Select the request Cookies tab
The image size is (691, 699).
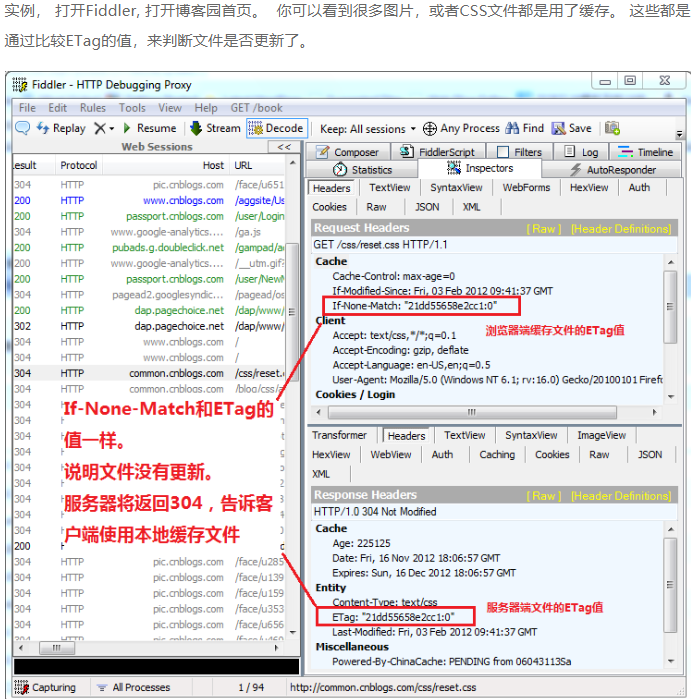point(329,207)
